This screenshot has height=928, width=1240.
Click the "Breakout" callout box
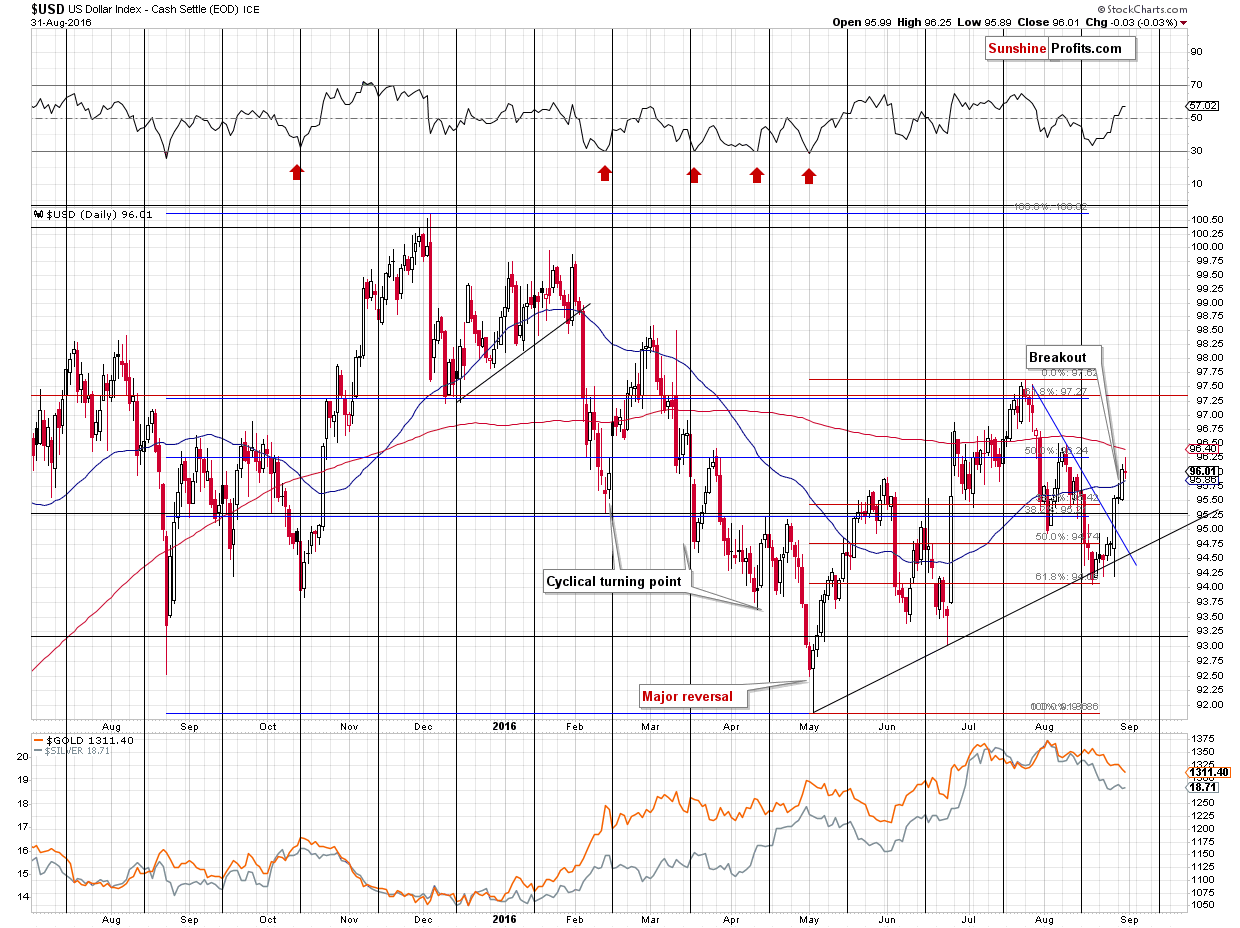click(1064, 357)
